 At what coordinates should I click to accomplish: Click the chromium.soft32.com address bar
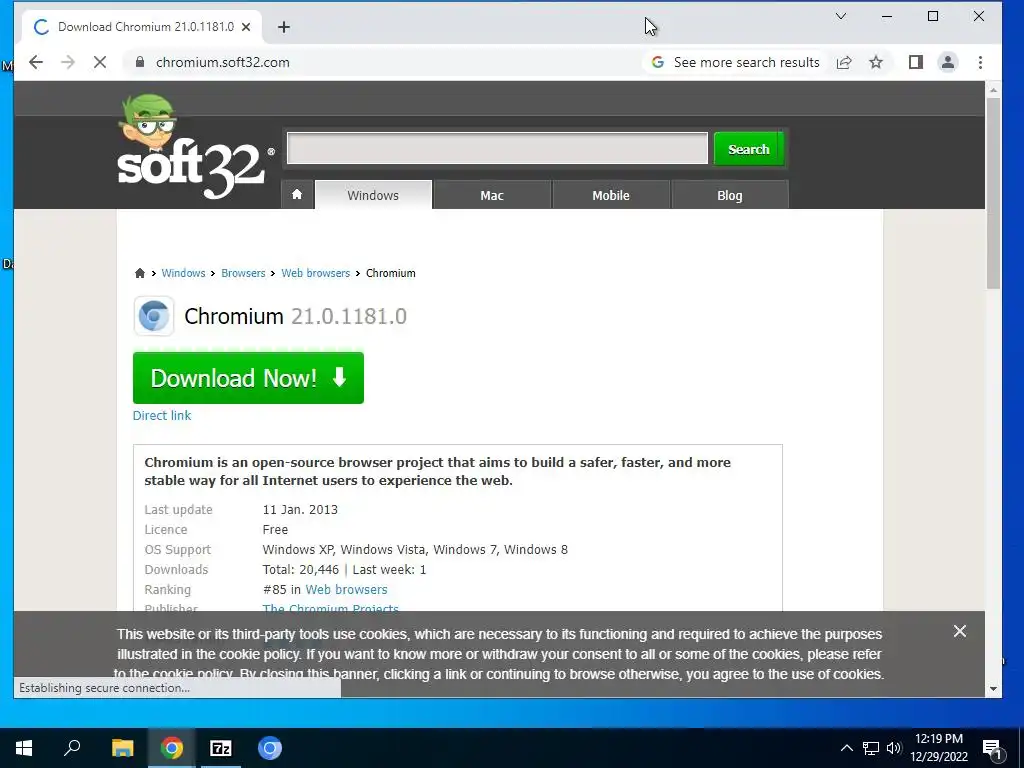[222, 62]
